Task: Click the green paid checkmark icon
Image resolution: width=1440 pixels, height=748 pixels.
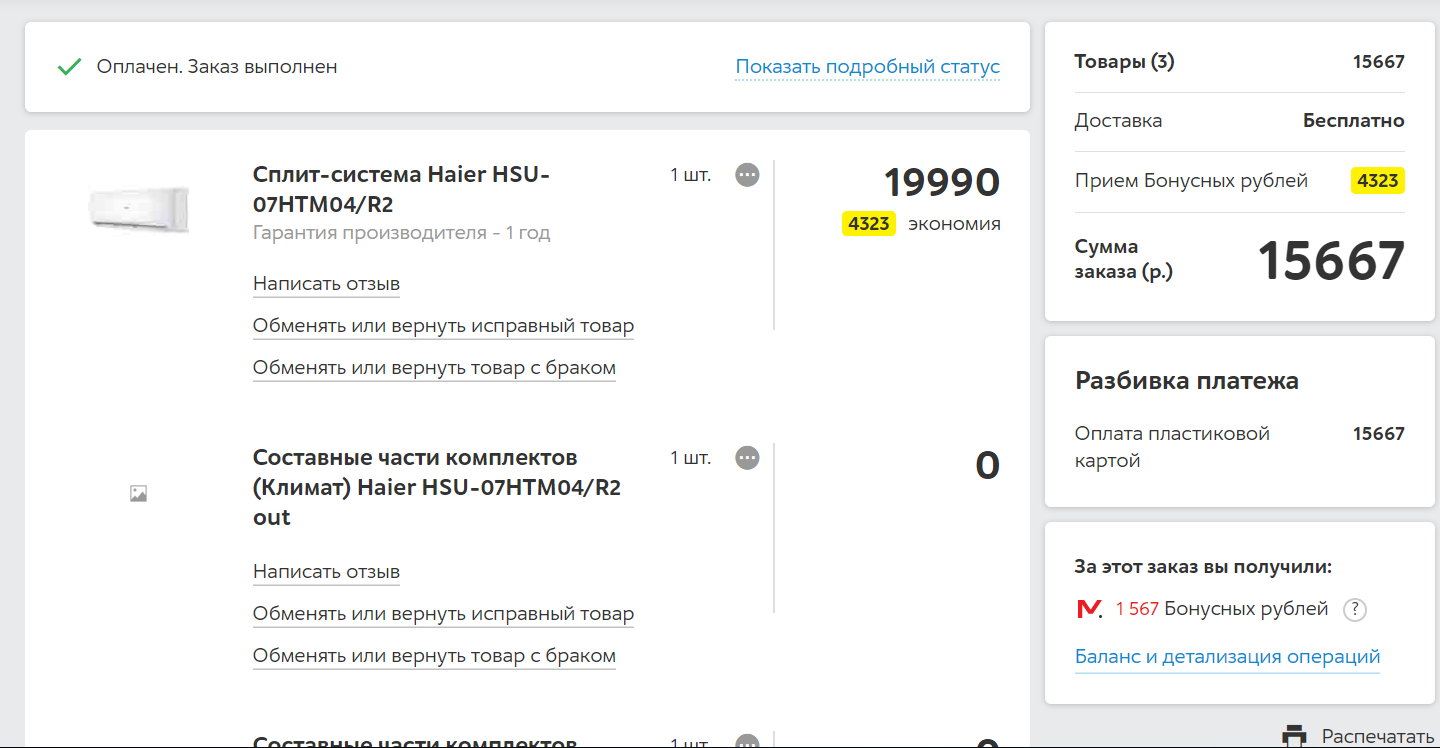Action: pyautogui.click(x=69, y=67)
